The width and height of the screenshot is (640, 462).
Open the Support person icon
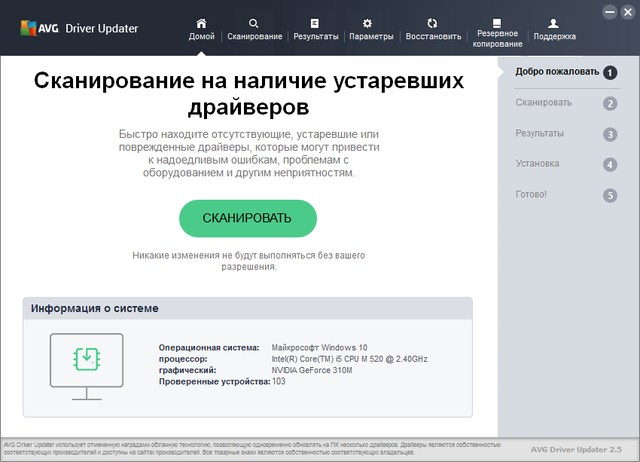(554, 22)
